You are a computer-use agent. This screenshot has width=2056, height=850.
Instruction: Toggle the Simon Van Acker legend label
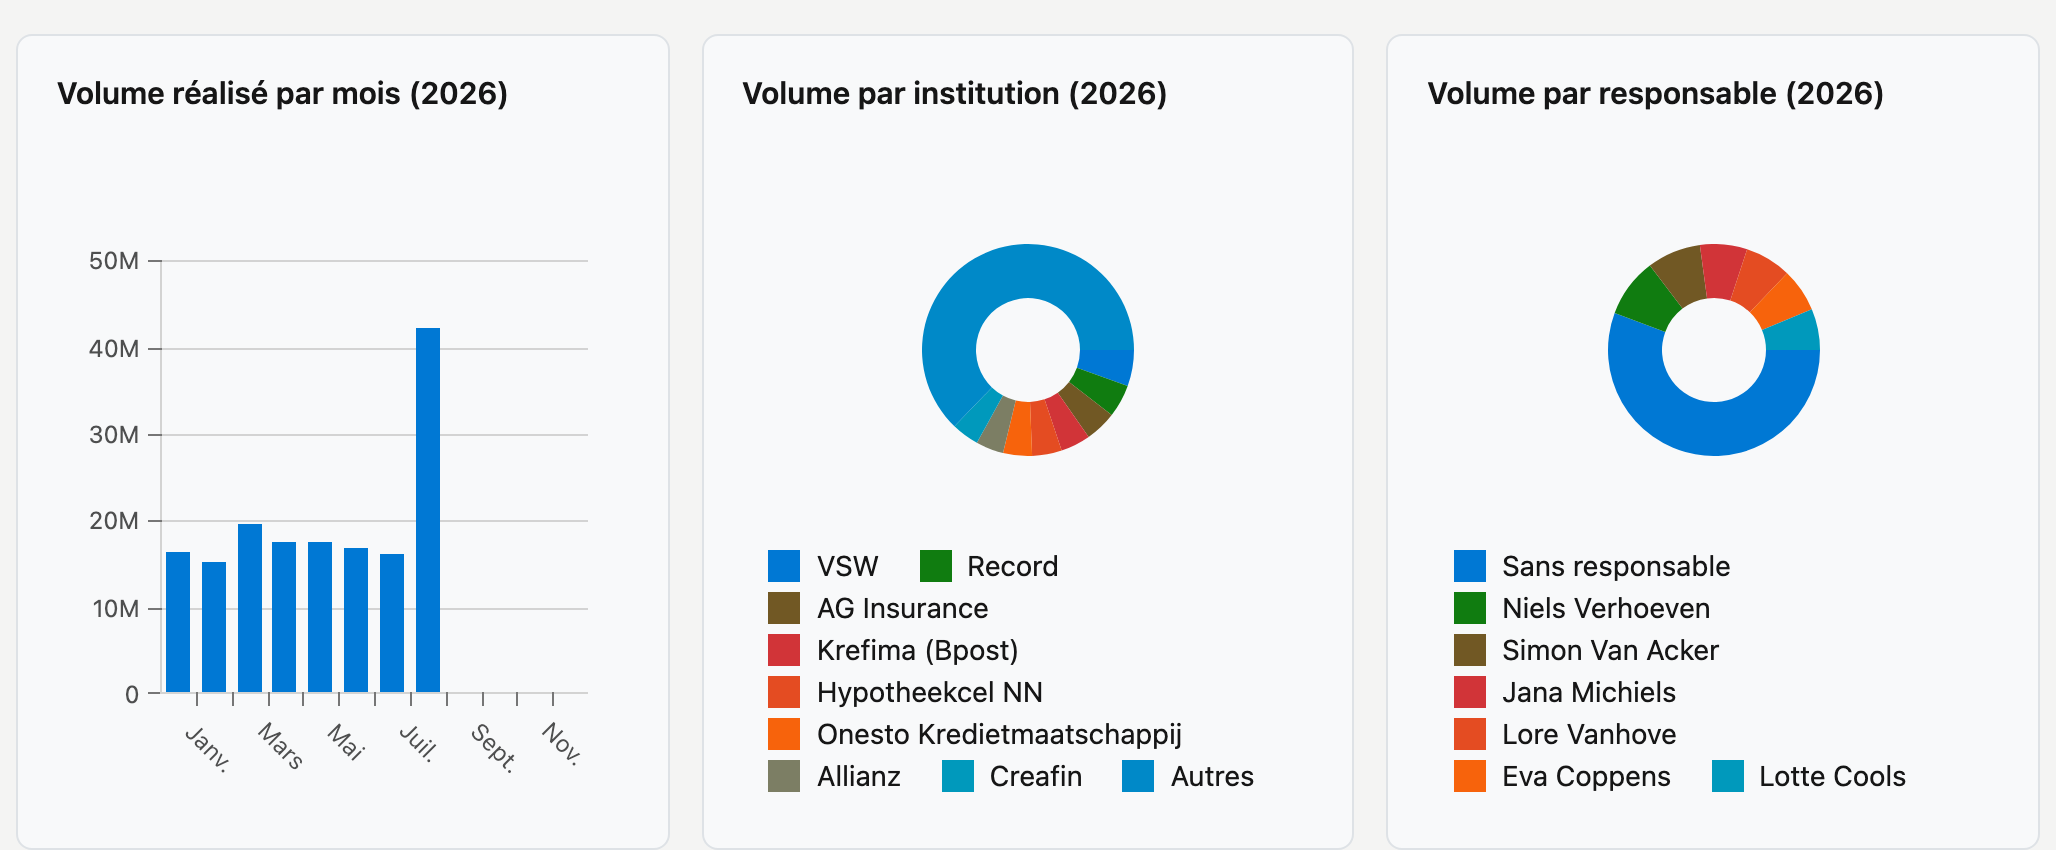[x=1610, y=651]
